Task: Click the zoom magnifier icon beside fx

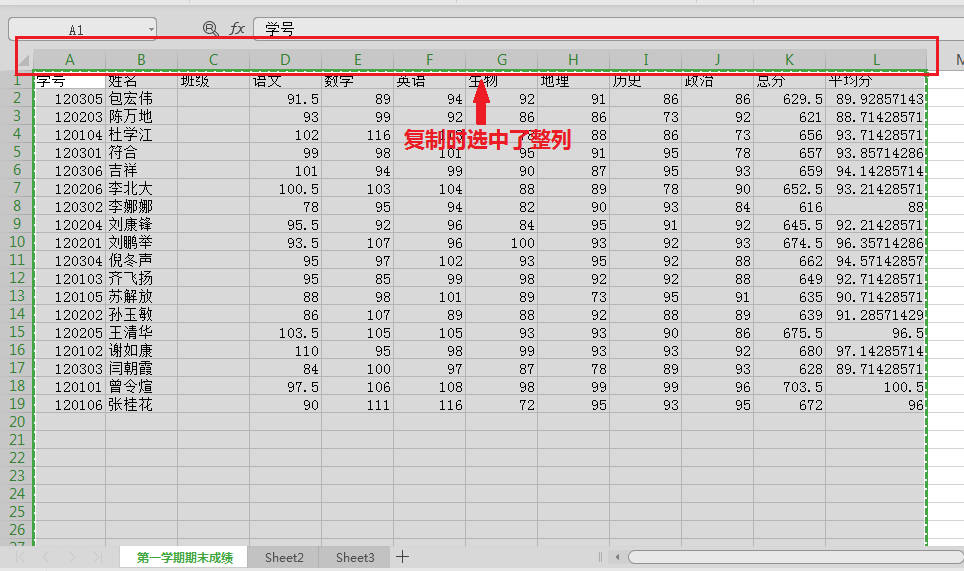Action: click(x=210, y=28)
